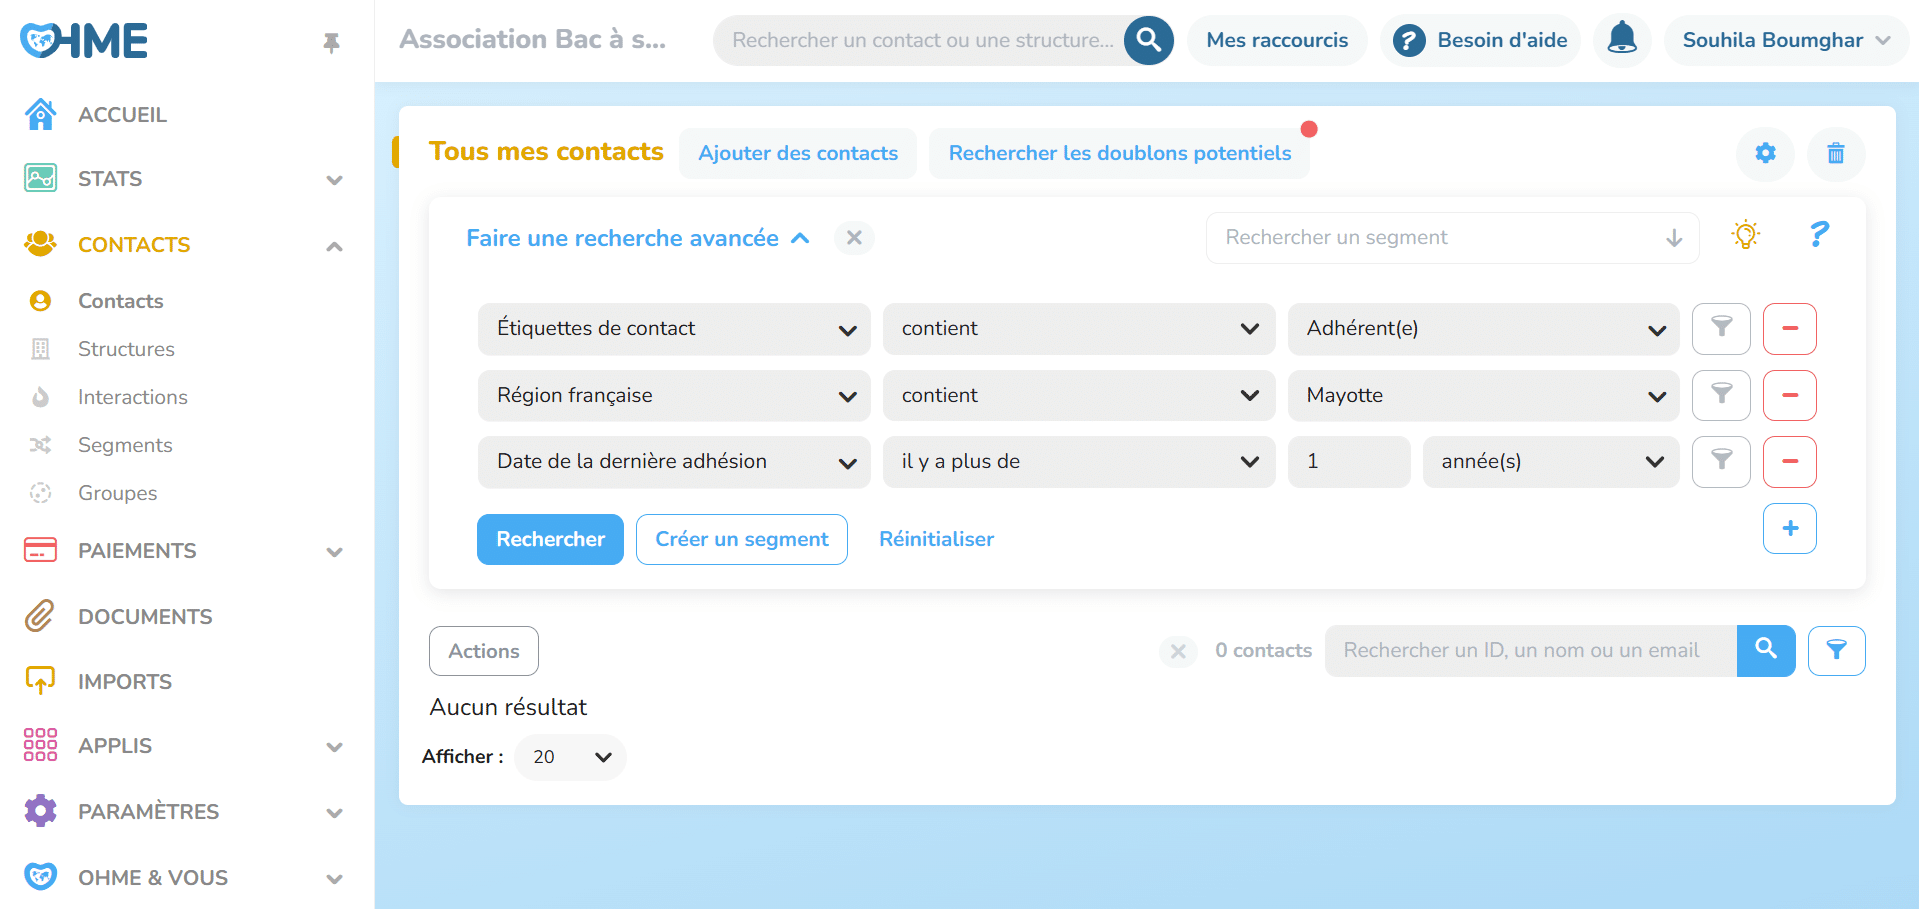This screenshot has height=909, width=1919.
Task: Click the blue filter button near contact search
Action: click(x=1836, y=650)
